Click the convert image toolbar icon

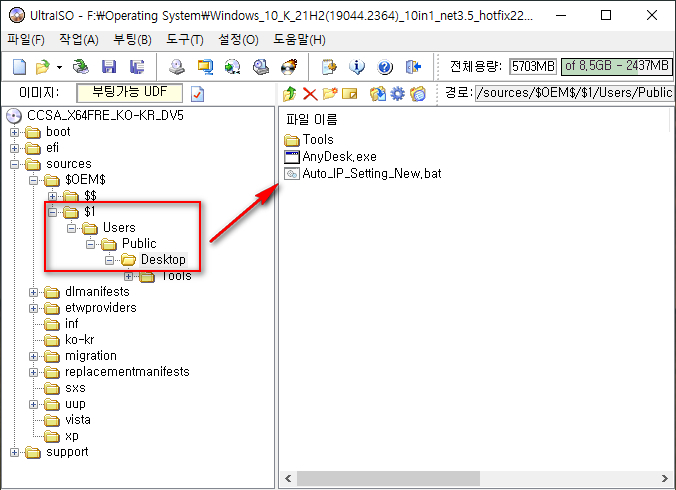pos(233,67)
